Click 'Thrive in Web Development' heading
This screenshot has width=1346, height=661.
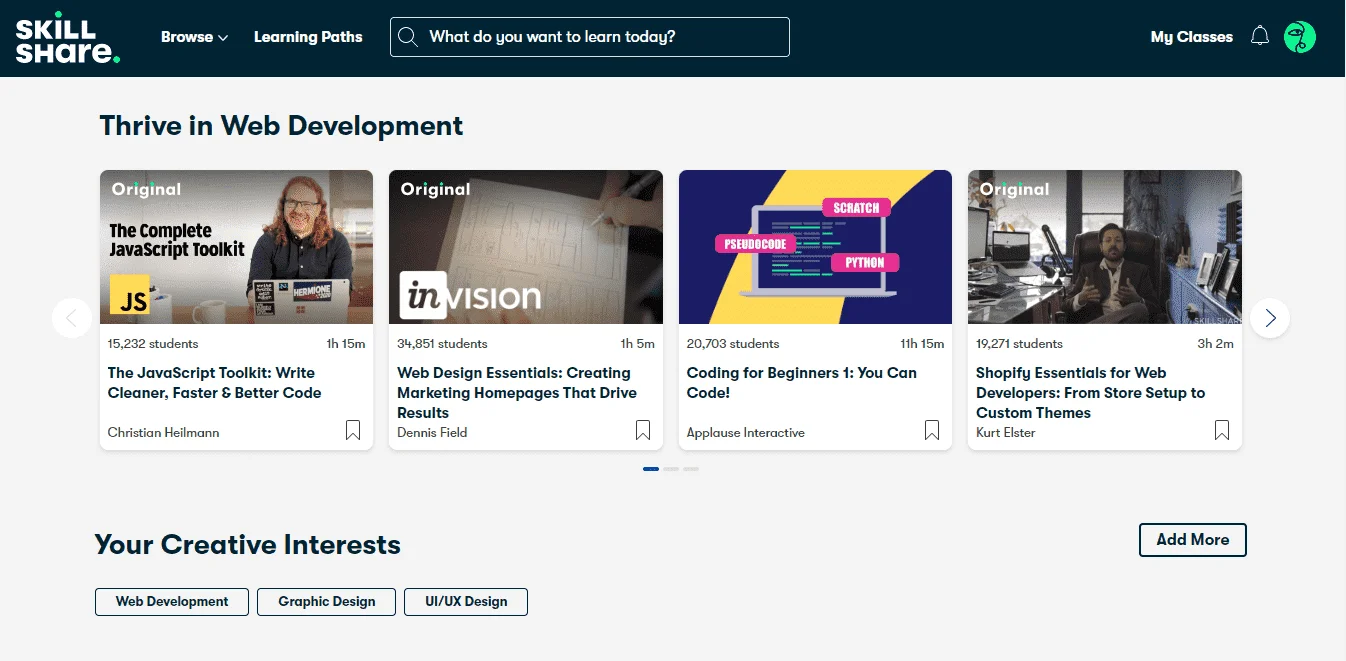pyautogui.click(x=281, y=126)
